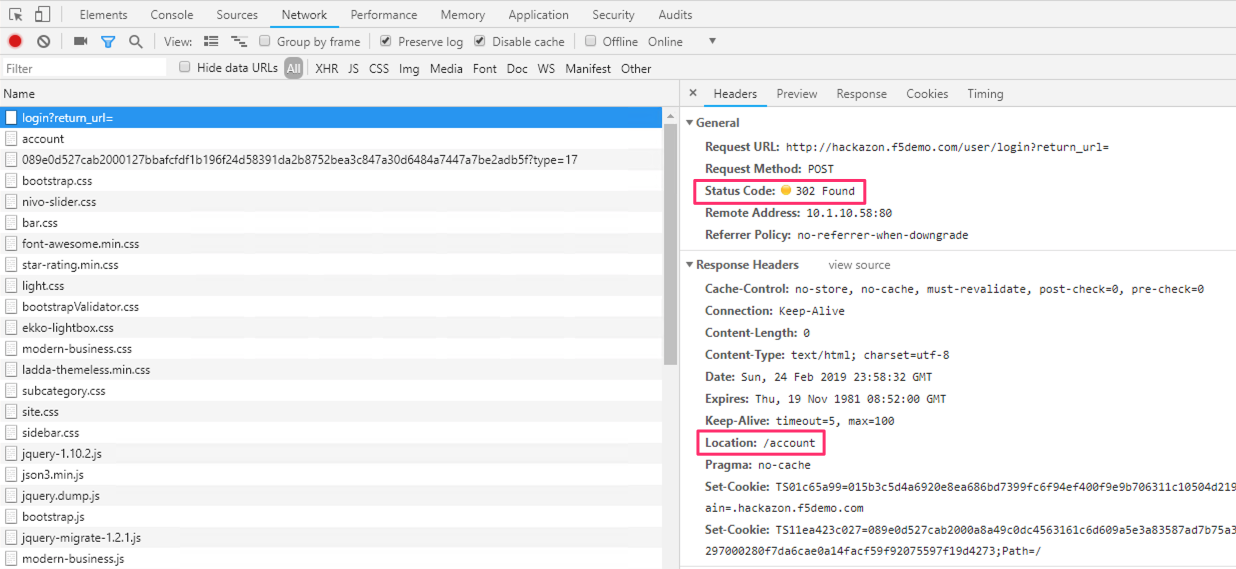Click the file icon beside site.css
Viewport: 1236px width, 569px height.
click(x=11, y=412)
